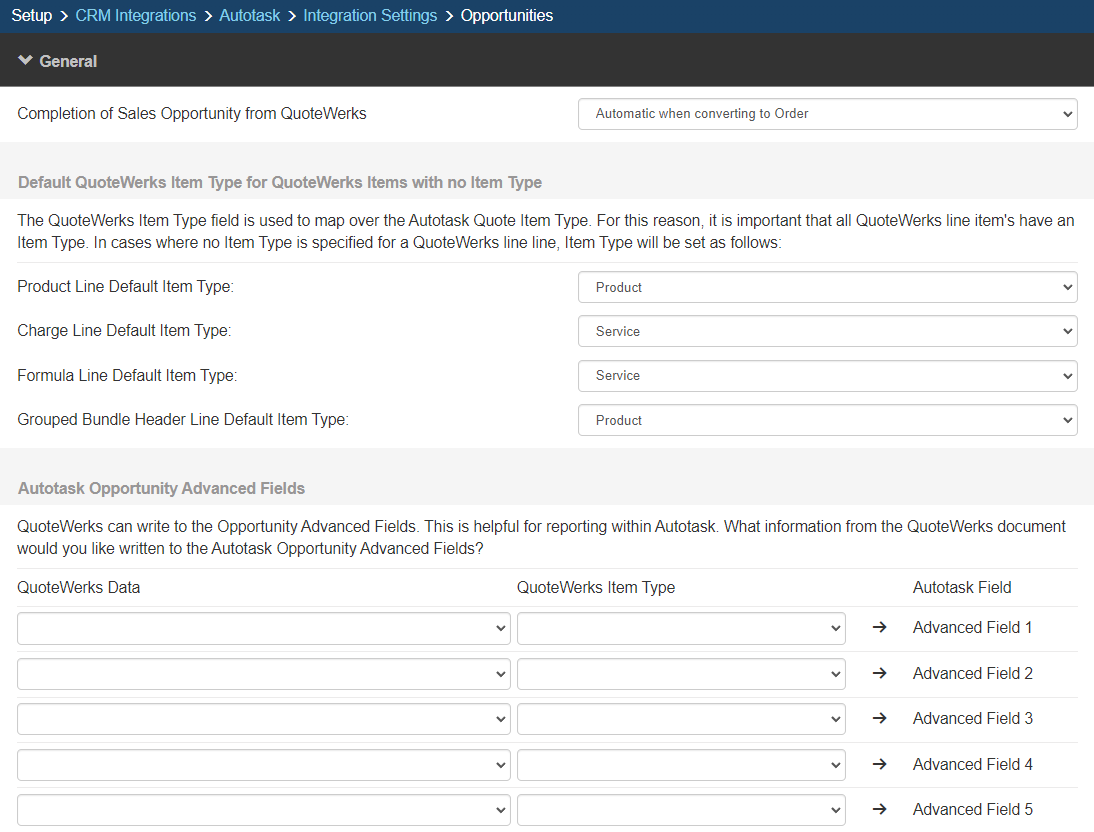The width and height of the screenshot is (1094, 832).
Task: Navigate to Autotask breadcrumb link
Action: 250,16
